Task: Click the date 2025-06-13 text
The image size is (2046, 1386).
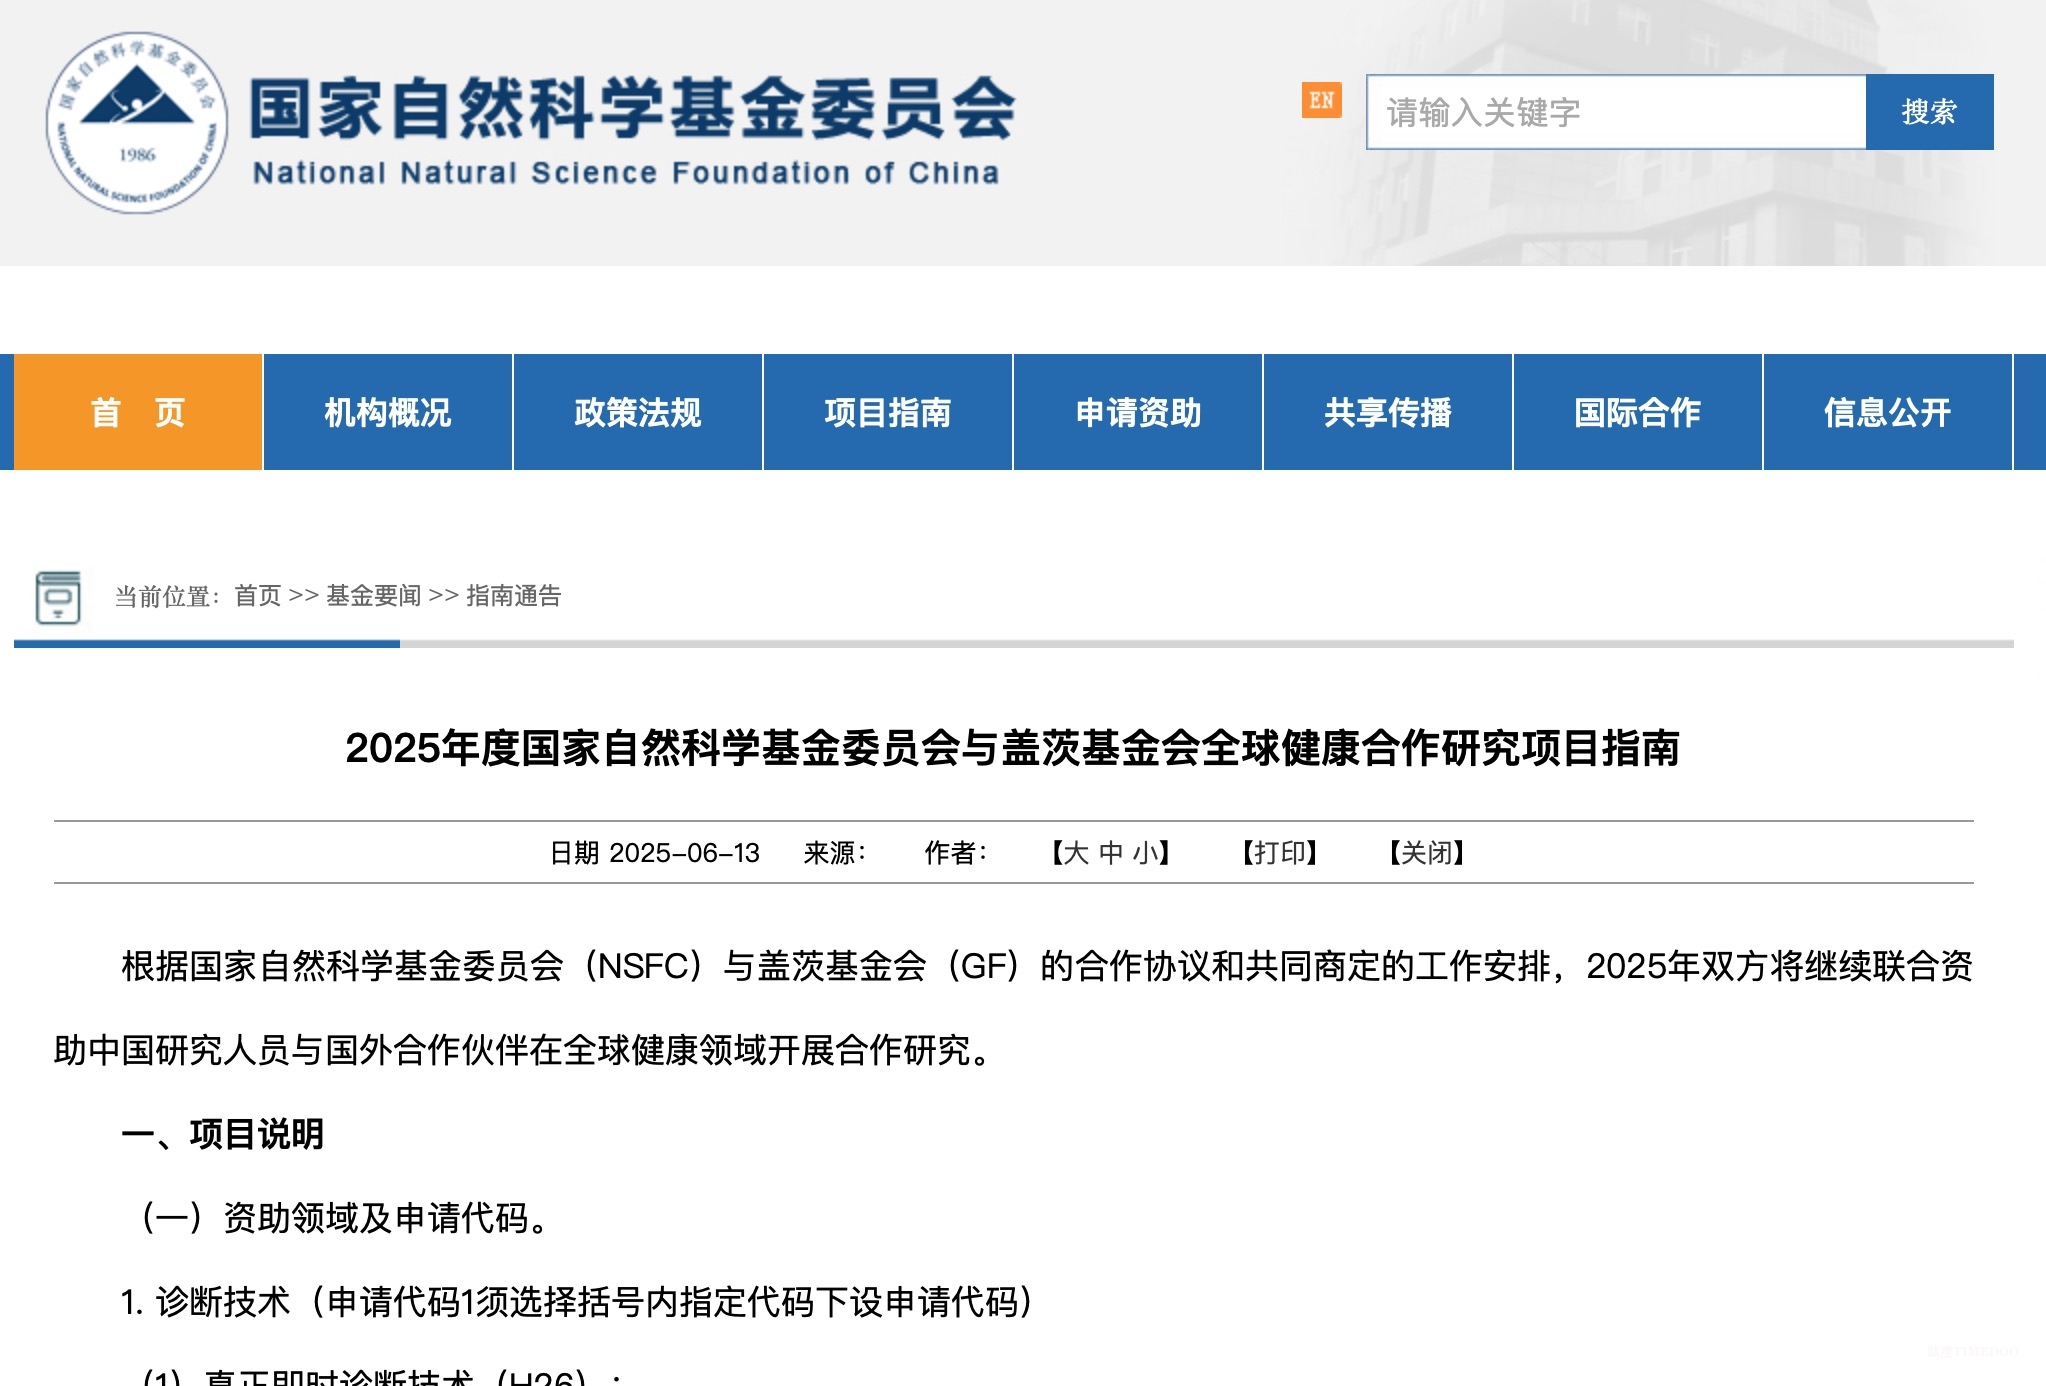Action: pyautogui.click(x=685, y=853)
